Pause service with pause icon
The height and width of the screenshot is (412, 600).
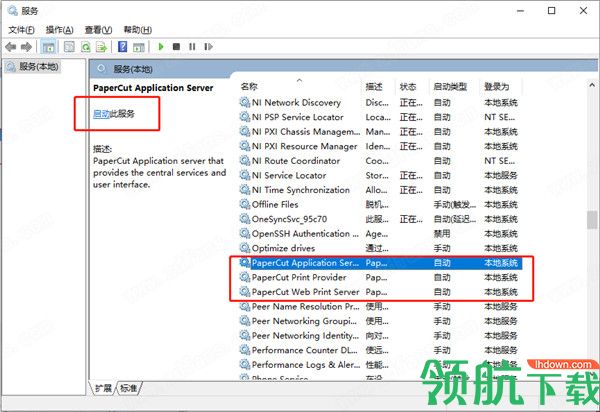[x=192, y=47]
